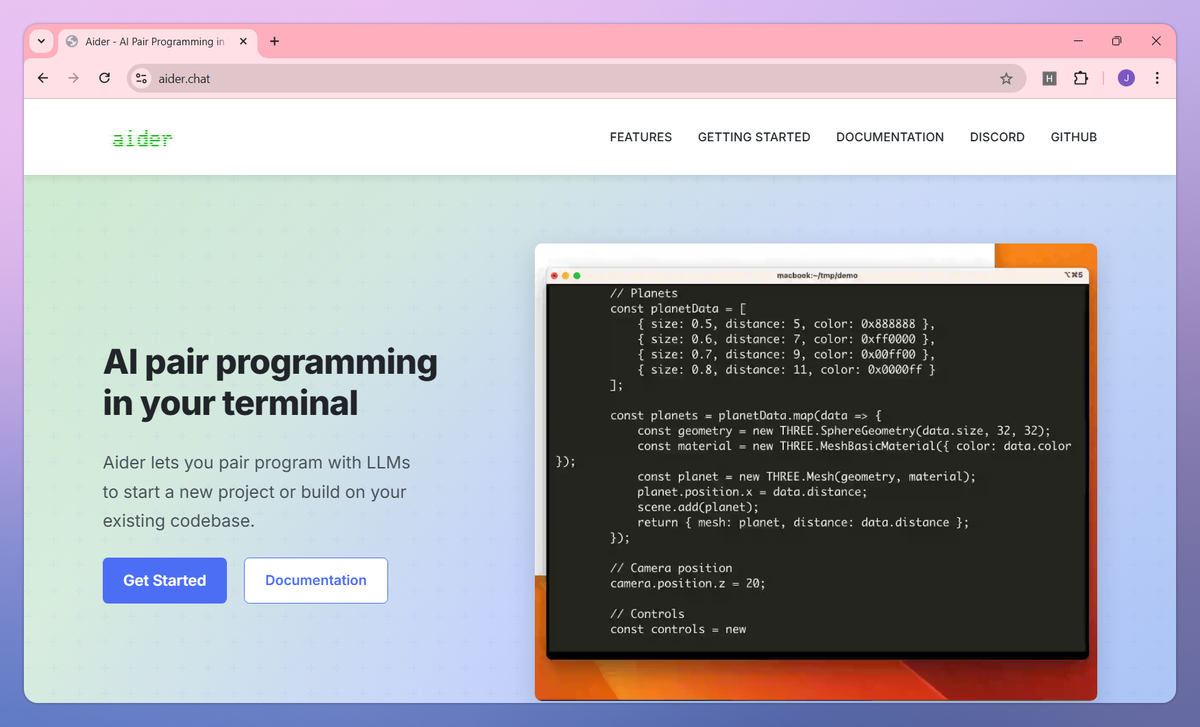Screen dimensions: 1200x727
Task: Click the "// Planets" comment line
Action: 644,294
